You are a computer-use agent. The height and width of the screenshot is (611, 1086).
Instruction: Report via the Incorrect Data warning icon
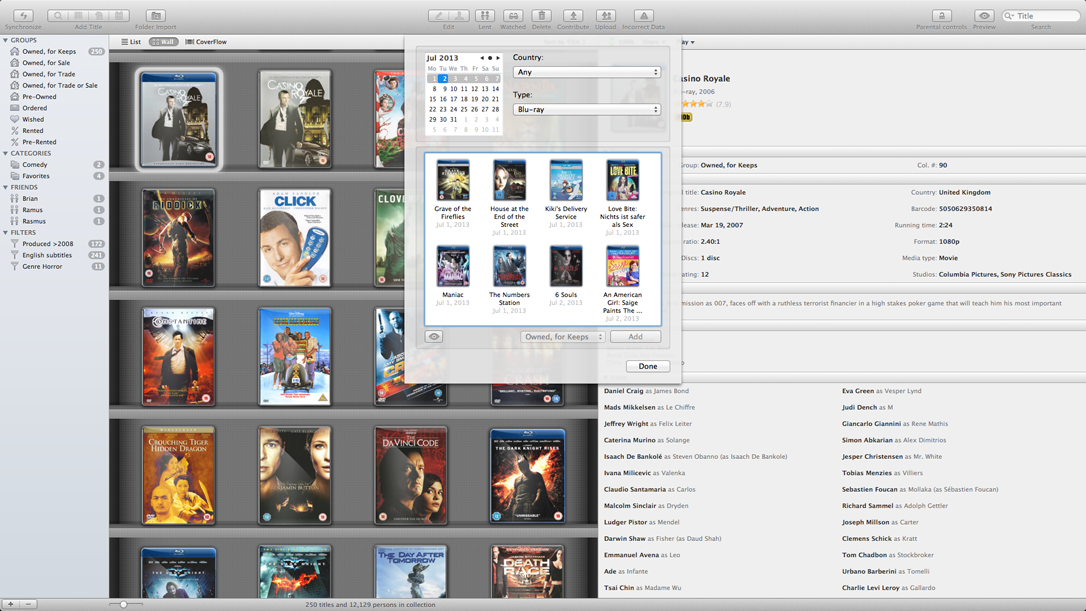643,15
